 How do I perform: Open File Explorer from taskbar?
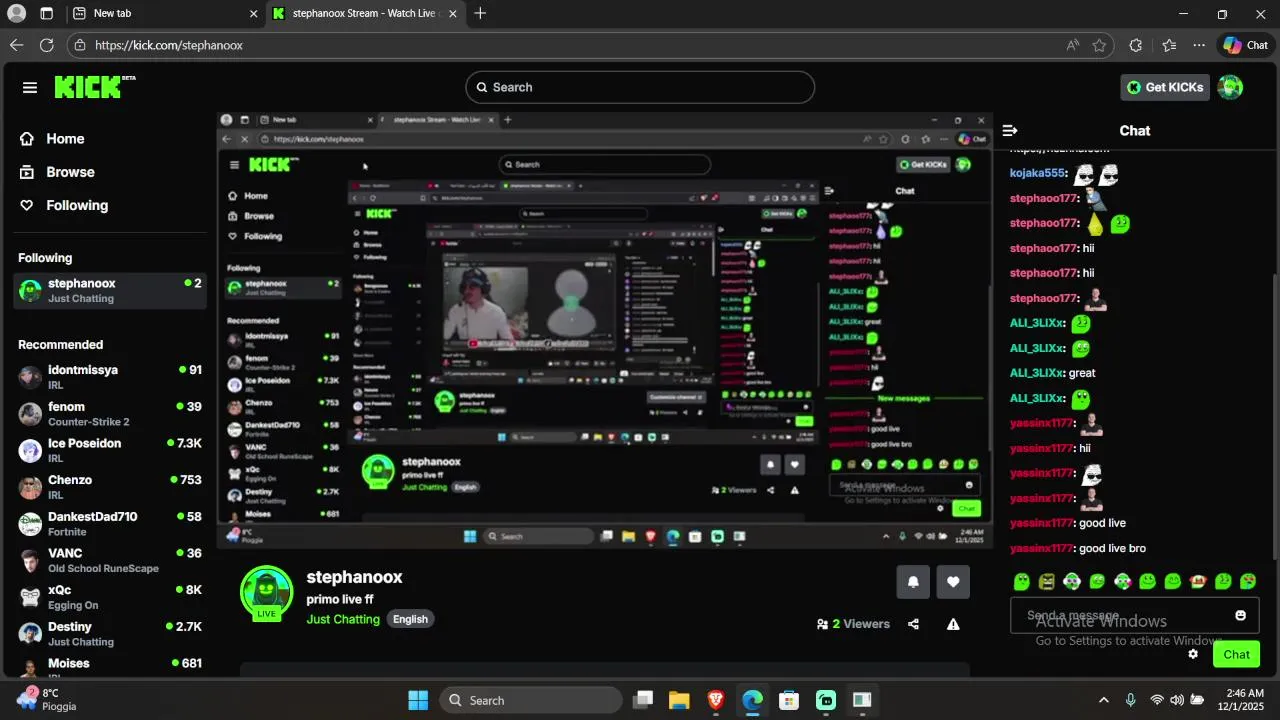[679, 700]
